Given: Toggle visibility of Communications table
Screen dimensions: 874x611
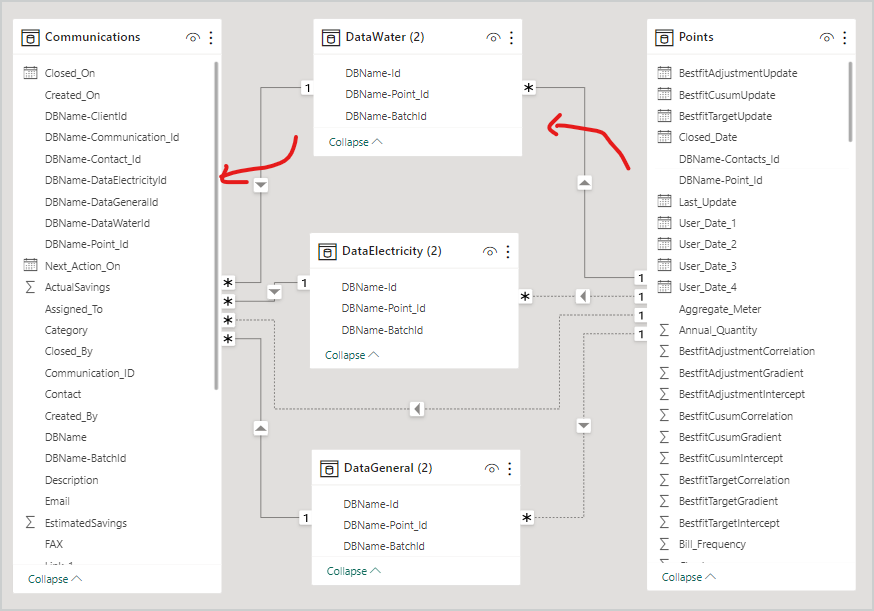Looking at the screenshot, I should click(x=193, y=37).
